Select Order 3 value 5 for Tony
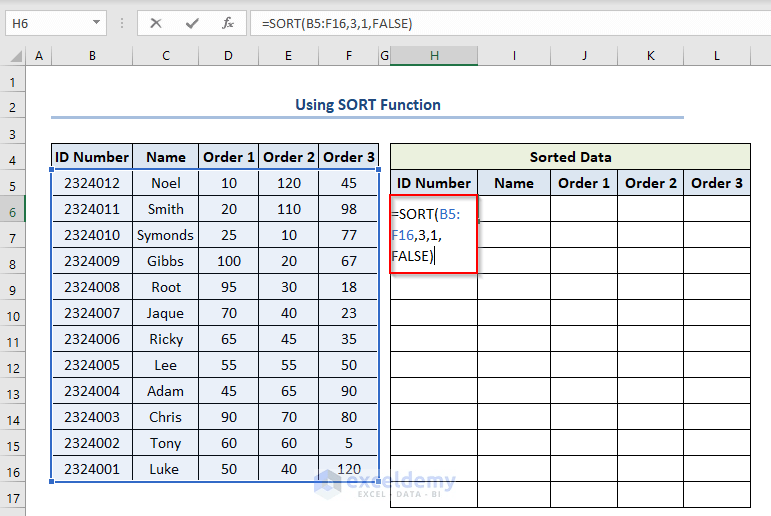Image resolution: width=771 pixels, height=516 pixels. [349, 443]
